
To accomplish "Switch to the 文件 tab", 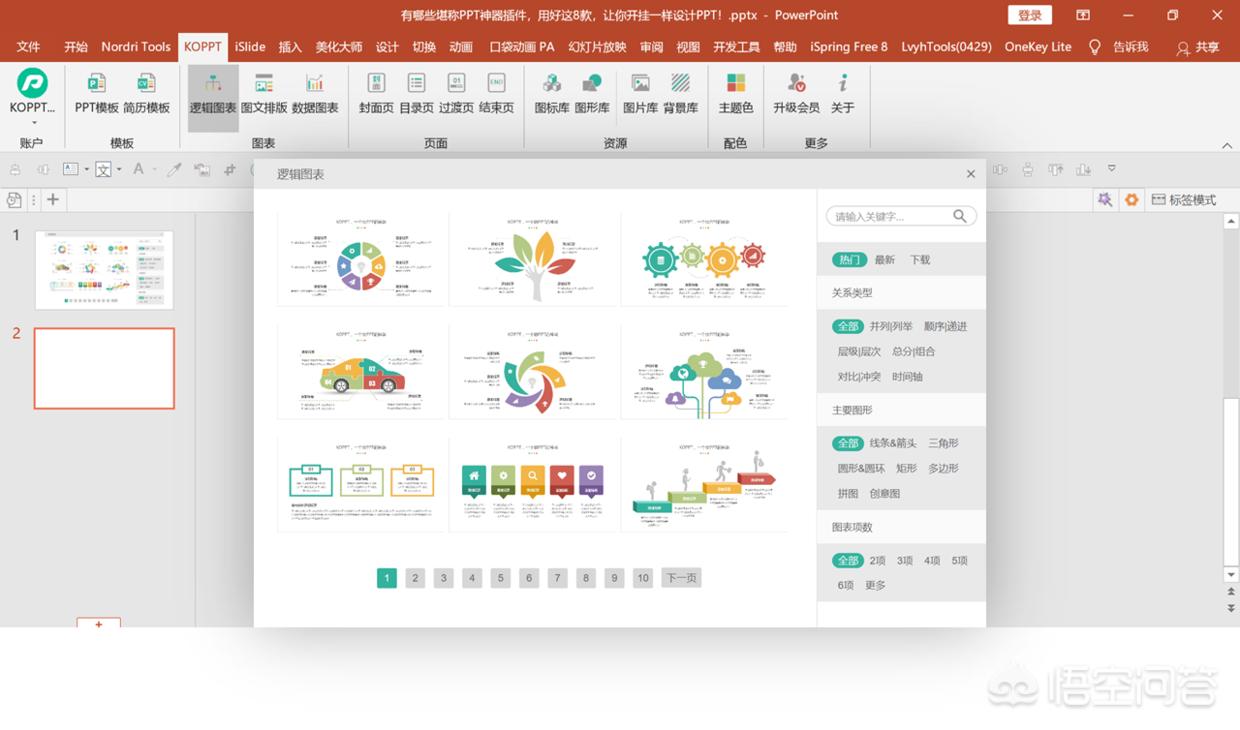I will (x=28, y=47).
